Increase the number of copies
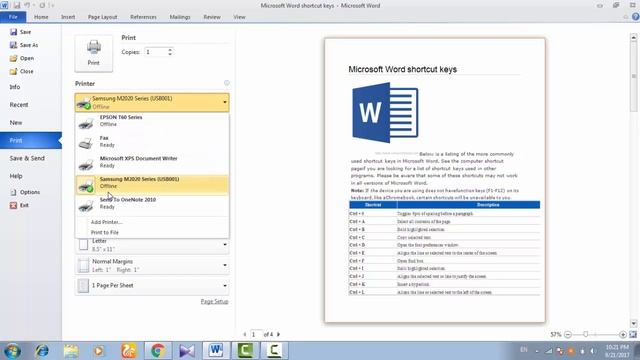The width and height of the screenshot is (640, 360). click(170, 50)
